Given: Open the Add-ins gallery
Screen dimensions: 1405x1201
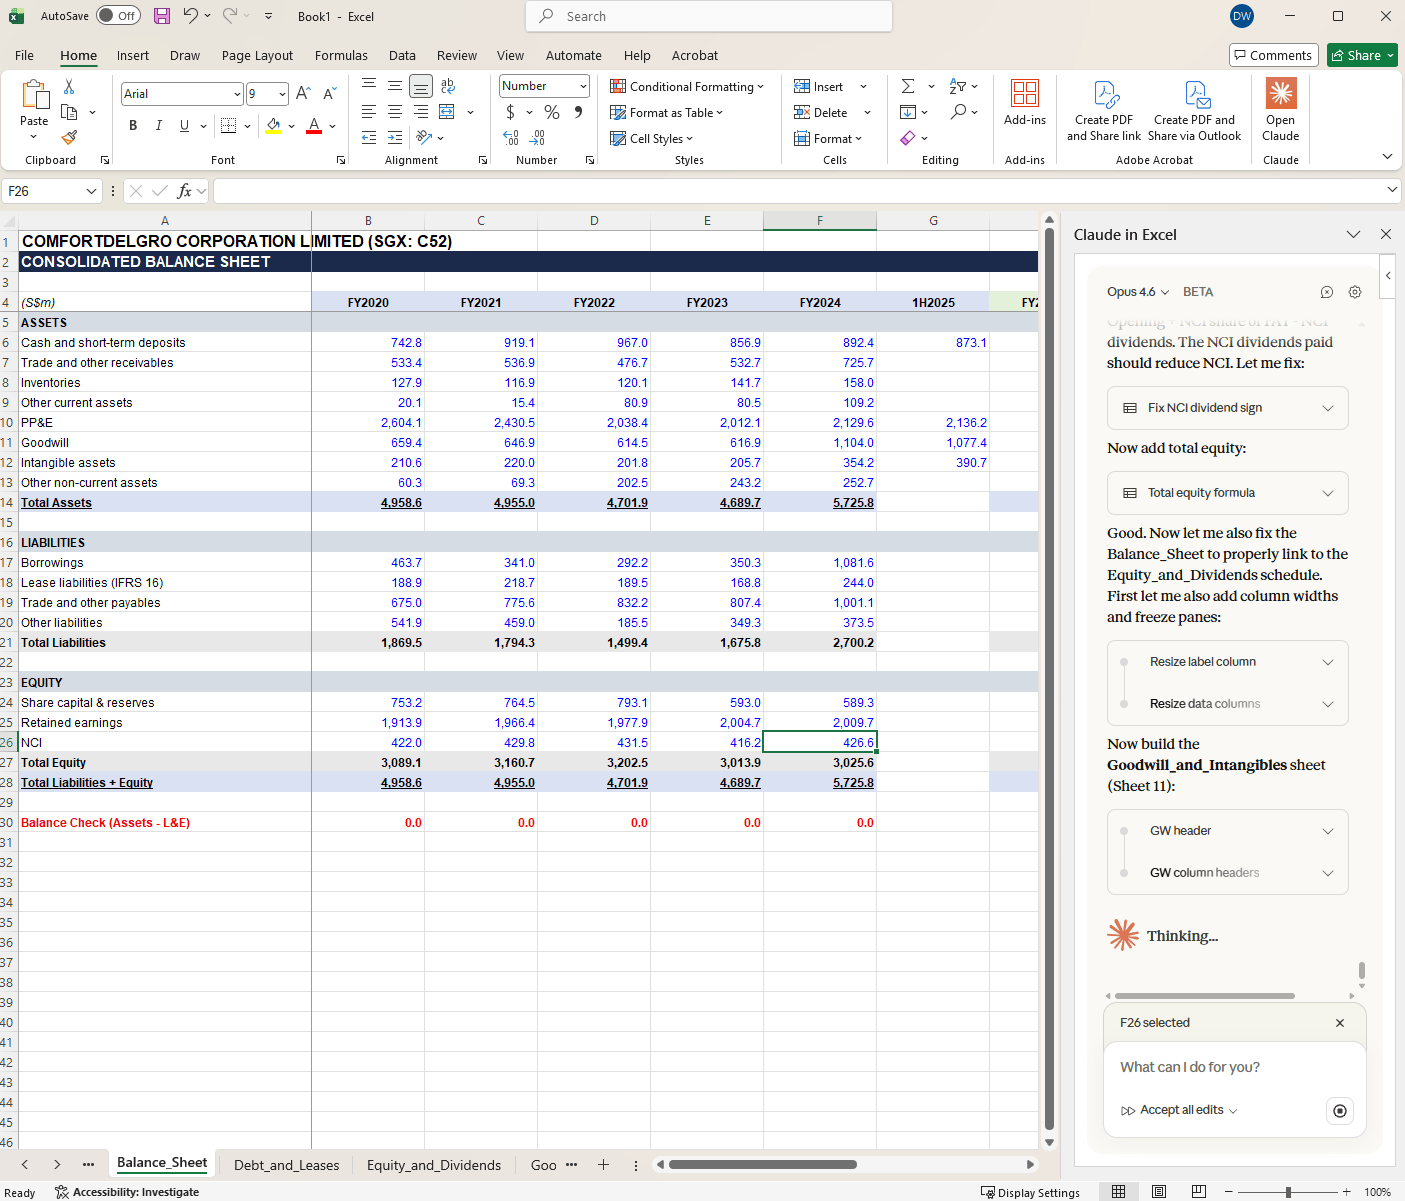Looking at the screenshot, I should coord(1025,103).
